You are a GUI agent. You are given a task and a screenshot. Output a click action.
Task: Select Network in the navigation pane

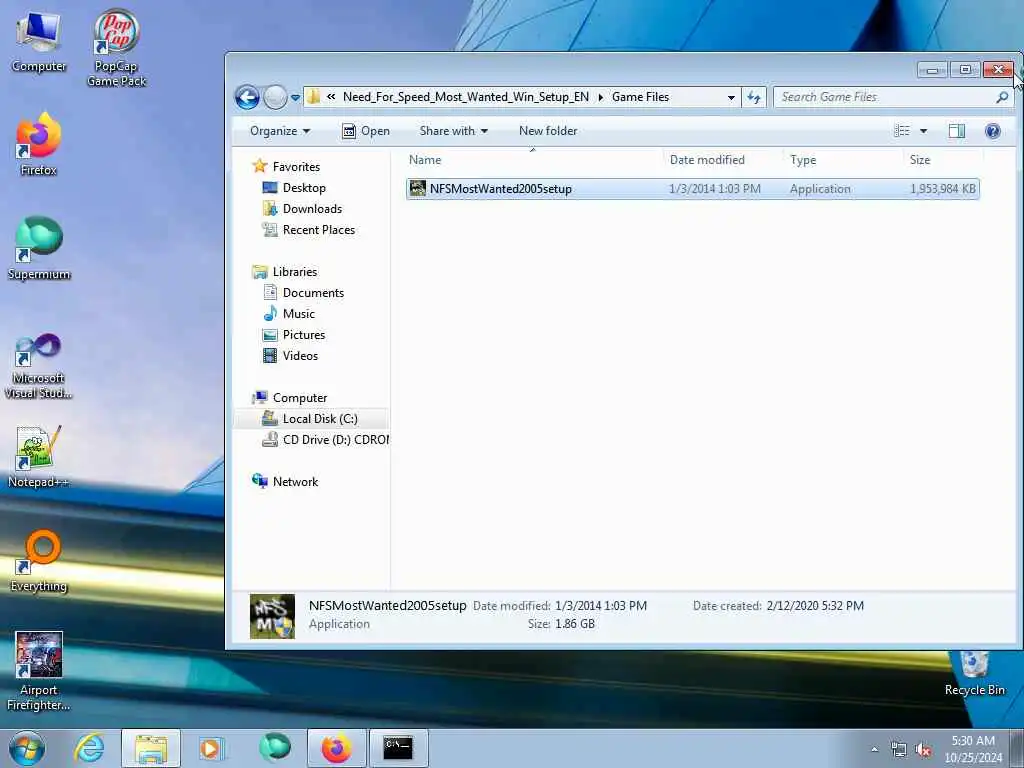[295, 482]
